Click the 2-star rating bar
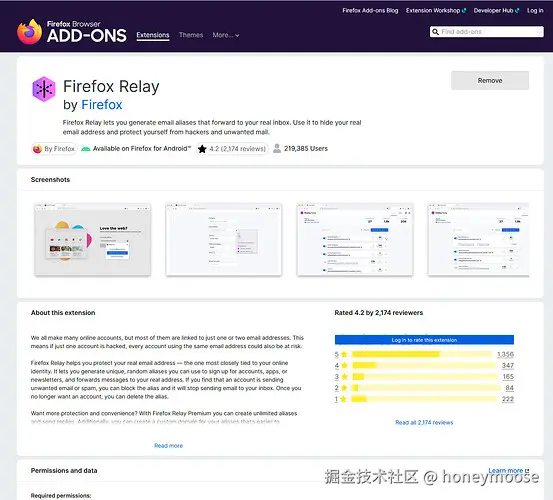 coord(426,388)
